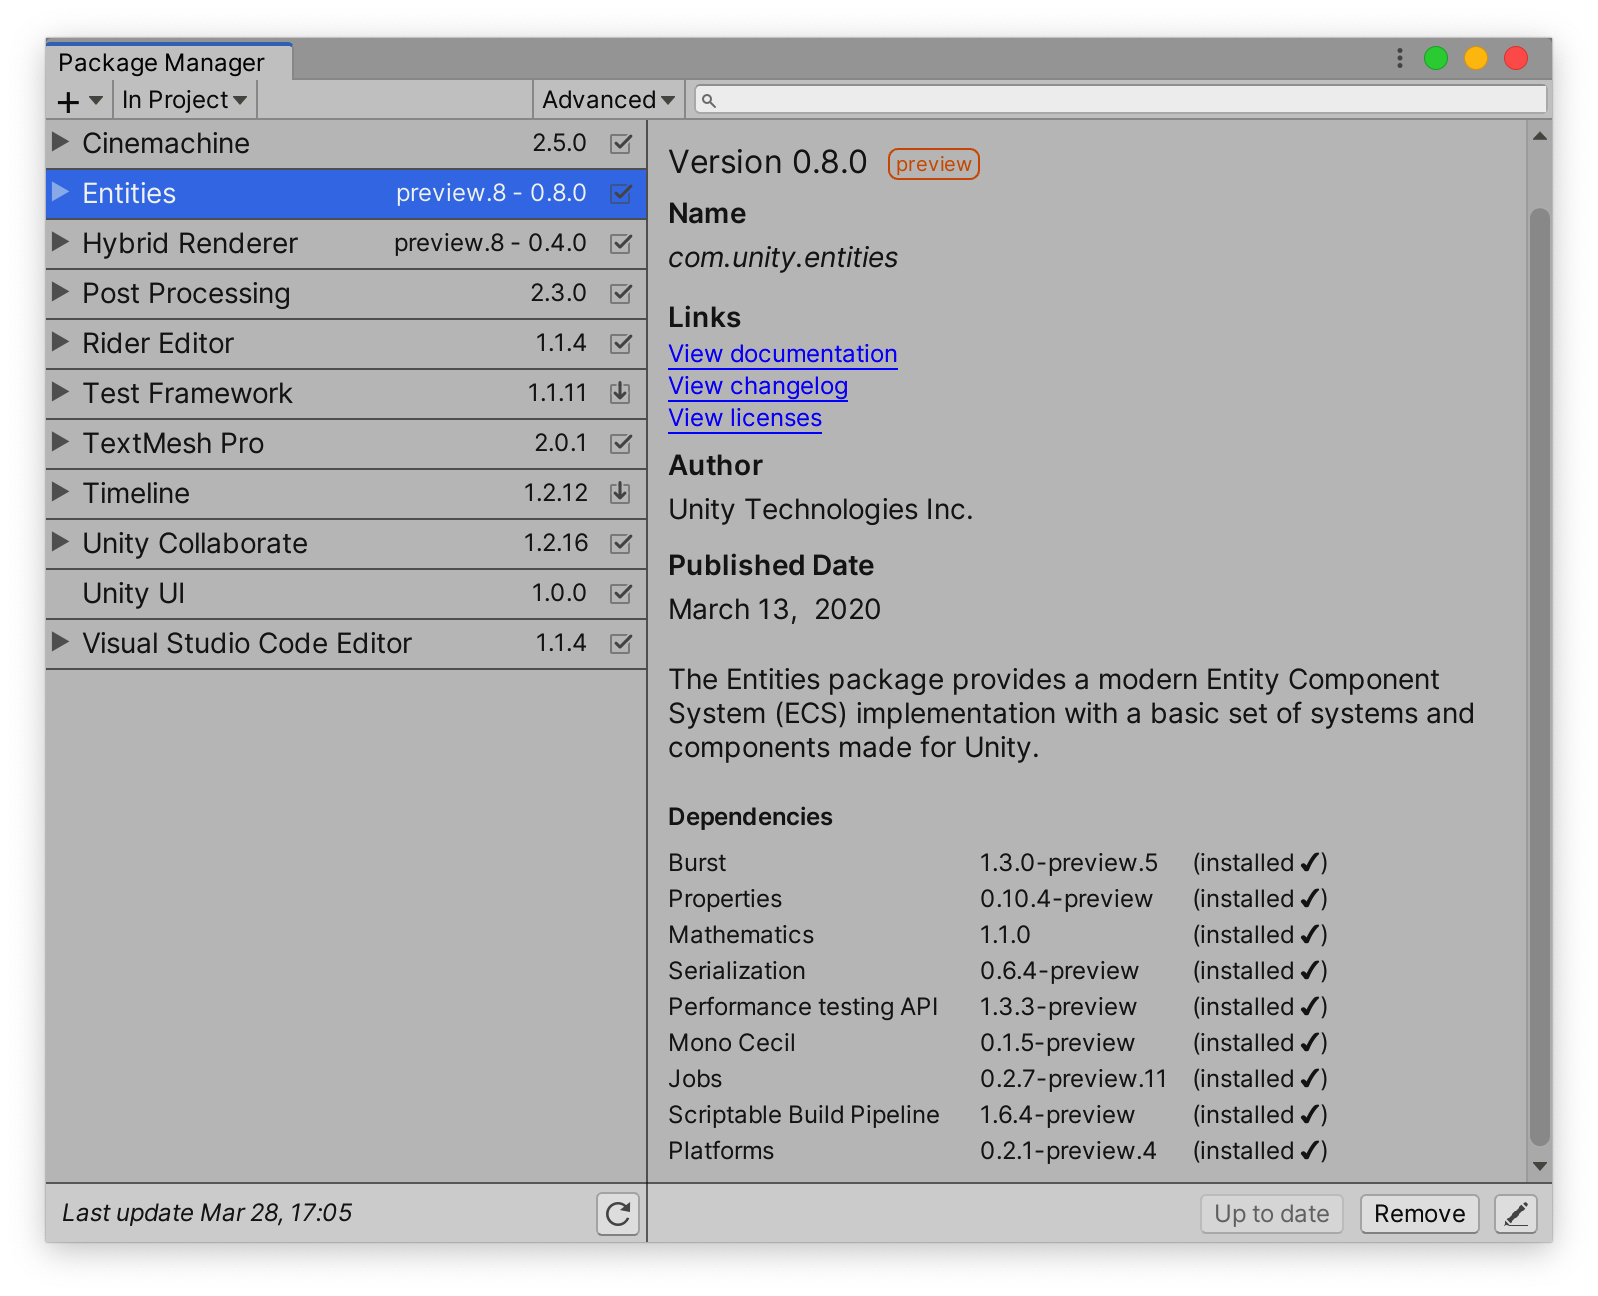Open dropdown arrow beside the plus button
The height and width of the screenshot is (1296, 1598).
pos(96,100)
